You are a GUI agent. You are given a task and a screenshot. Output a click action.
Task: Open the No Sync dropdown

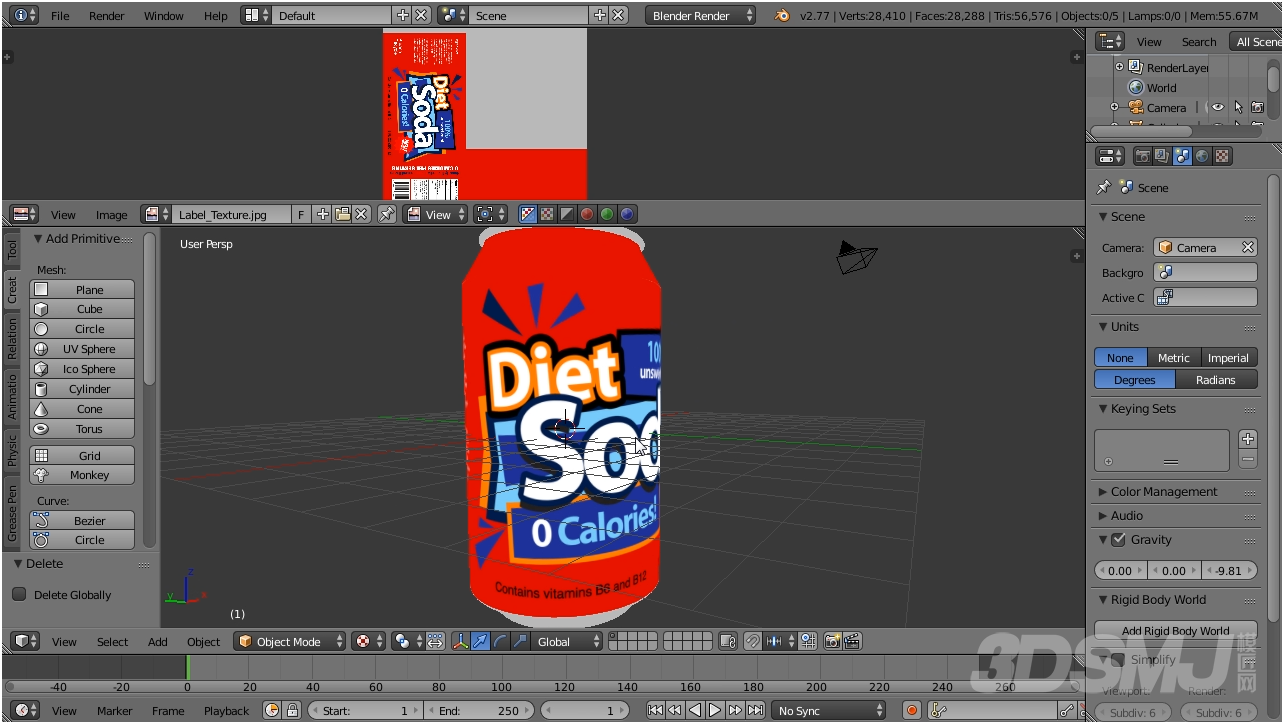click(x=829, y=710)
